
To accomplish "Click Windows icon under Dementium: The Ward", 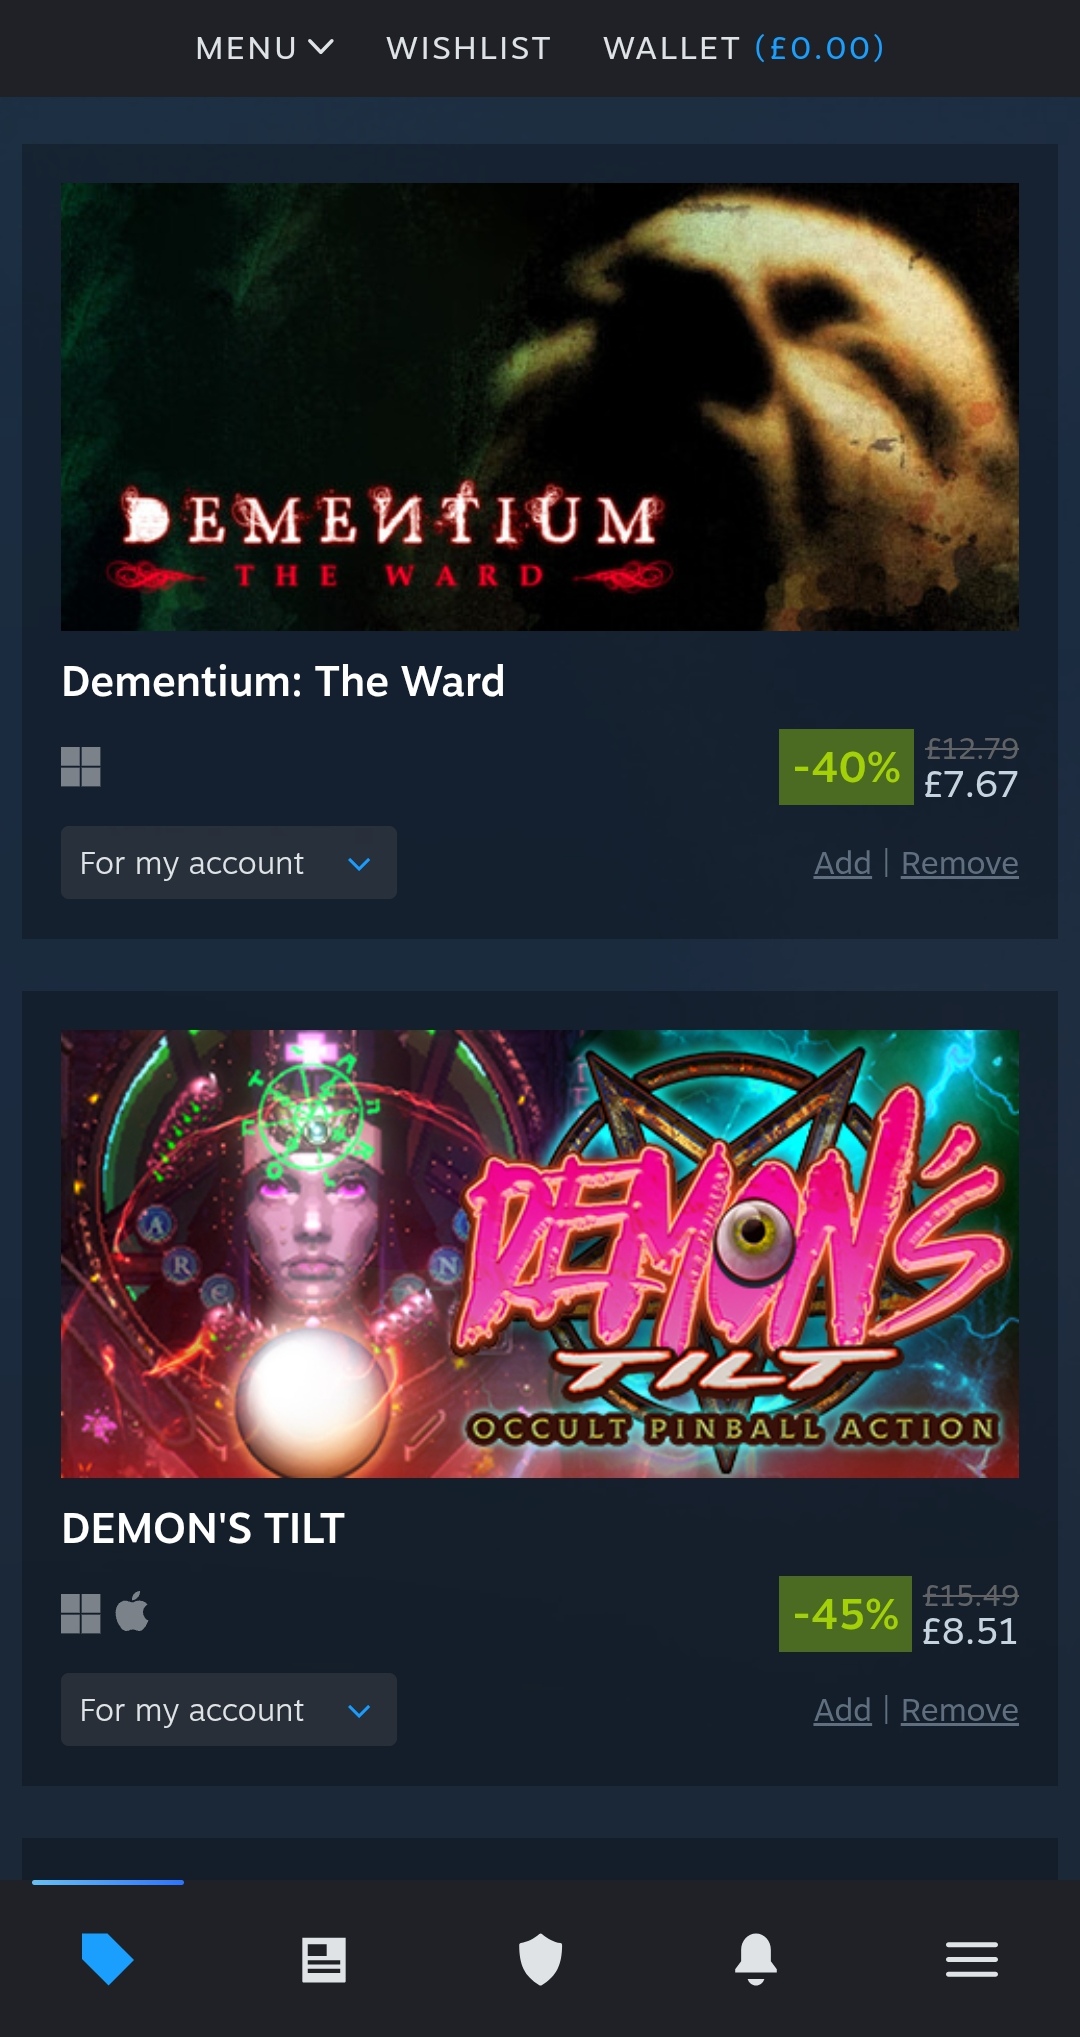I will tap(81, 767).
